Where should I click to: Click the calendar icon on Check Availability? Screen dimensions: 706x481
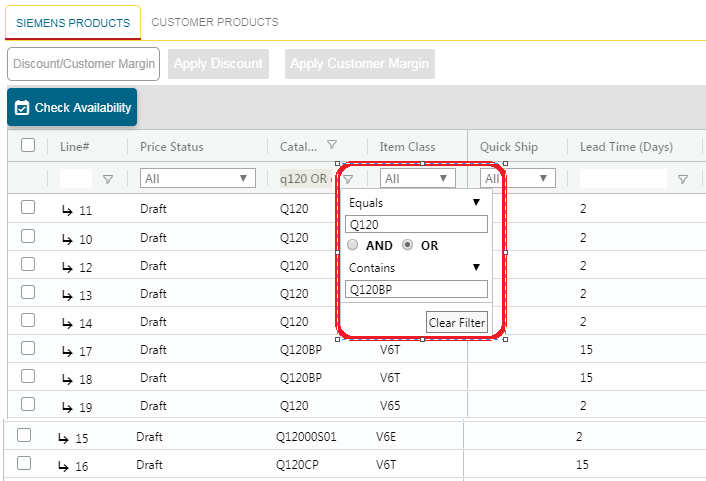click(22, 108)
